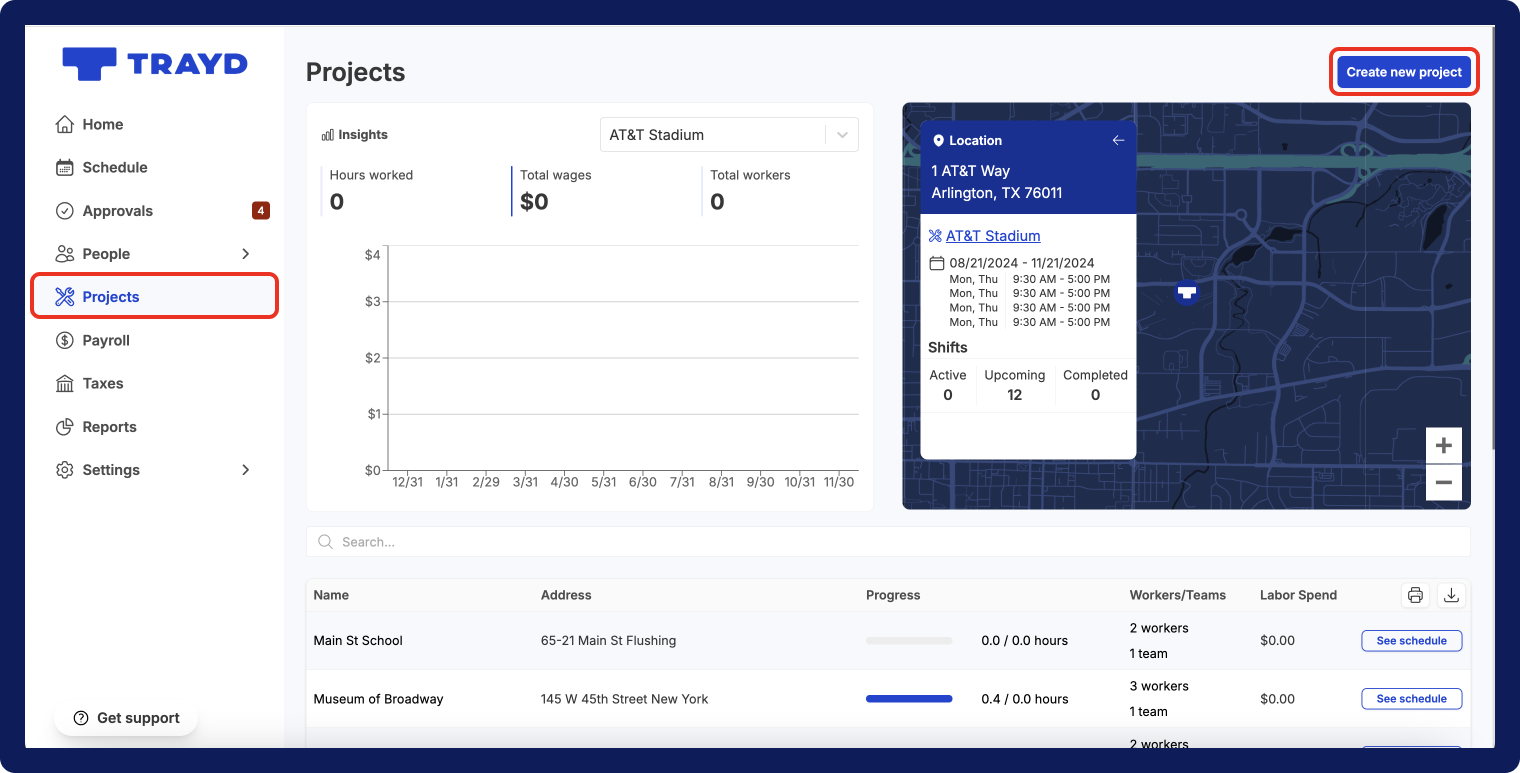Click the Location pin icon in card
The image size is (1520, 773).
tap(938, 141)
